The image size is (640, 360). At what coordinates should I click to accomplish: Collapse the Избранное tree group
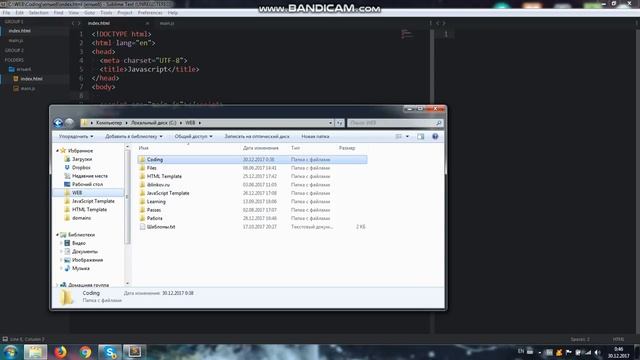click(x=58, y=151)
